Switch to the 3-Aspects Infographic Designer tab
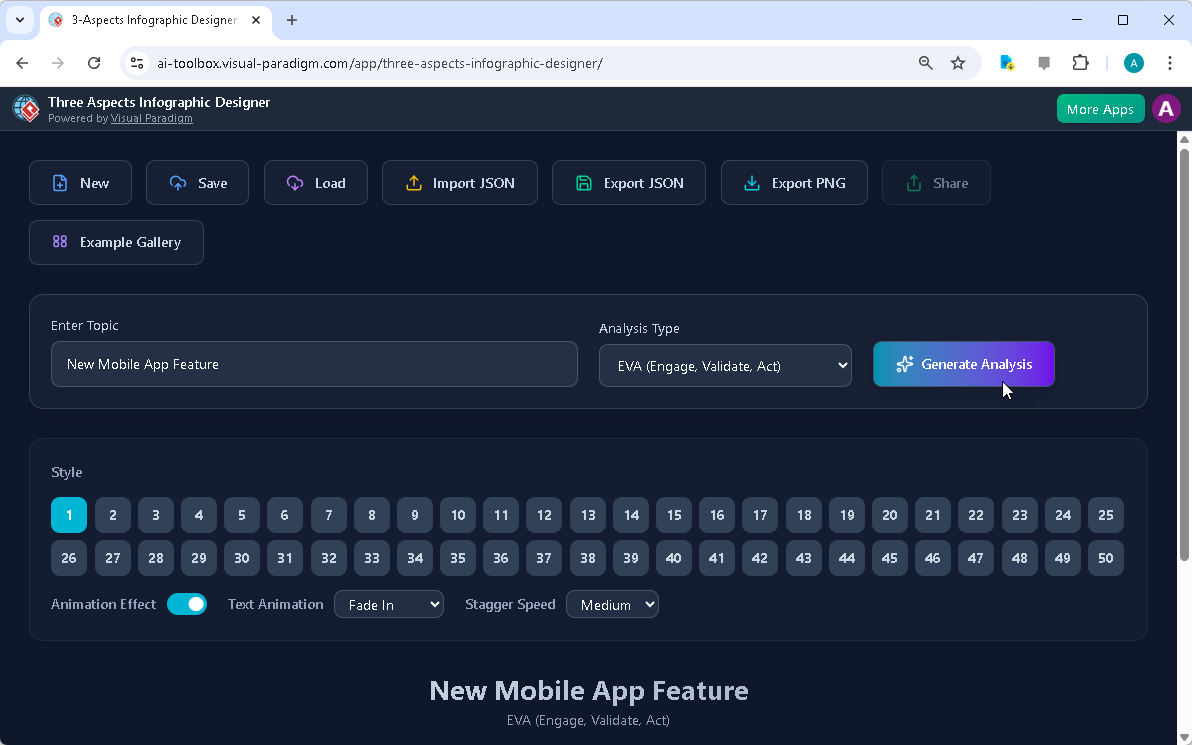Viewport: 1192px width, 745px height. pos(150,20)
